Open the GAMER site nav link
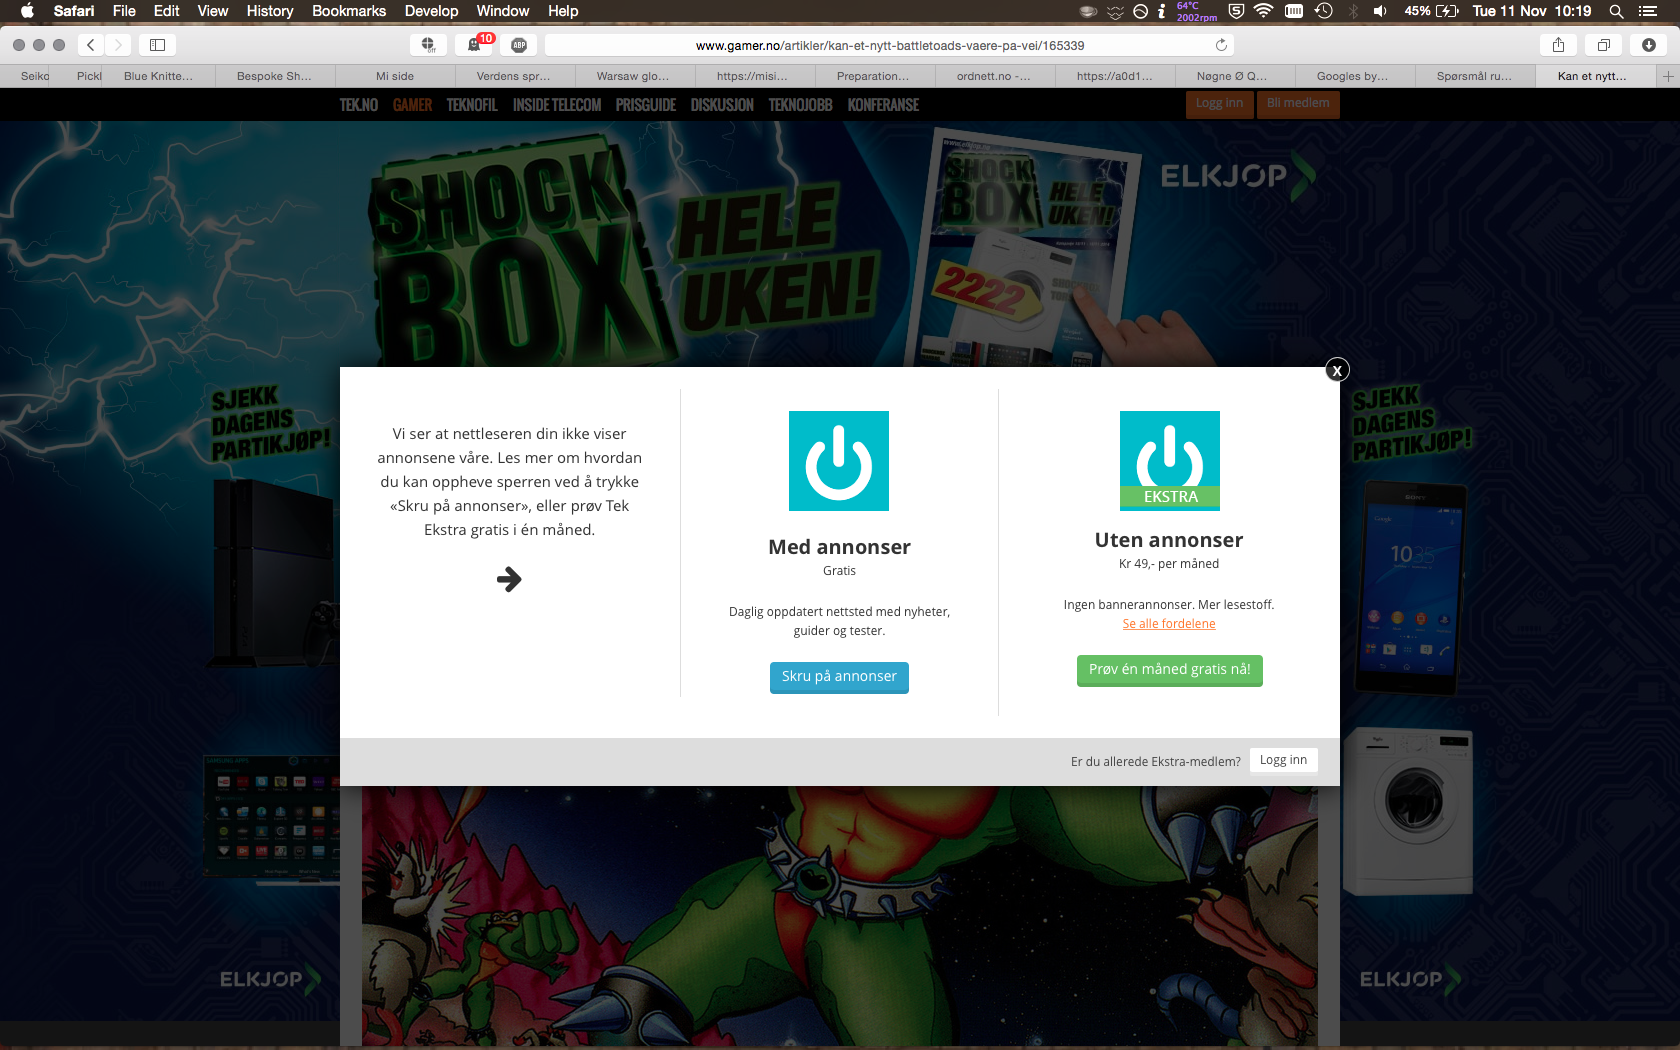Screen dimensions: 1680x1050 412,105
